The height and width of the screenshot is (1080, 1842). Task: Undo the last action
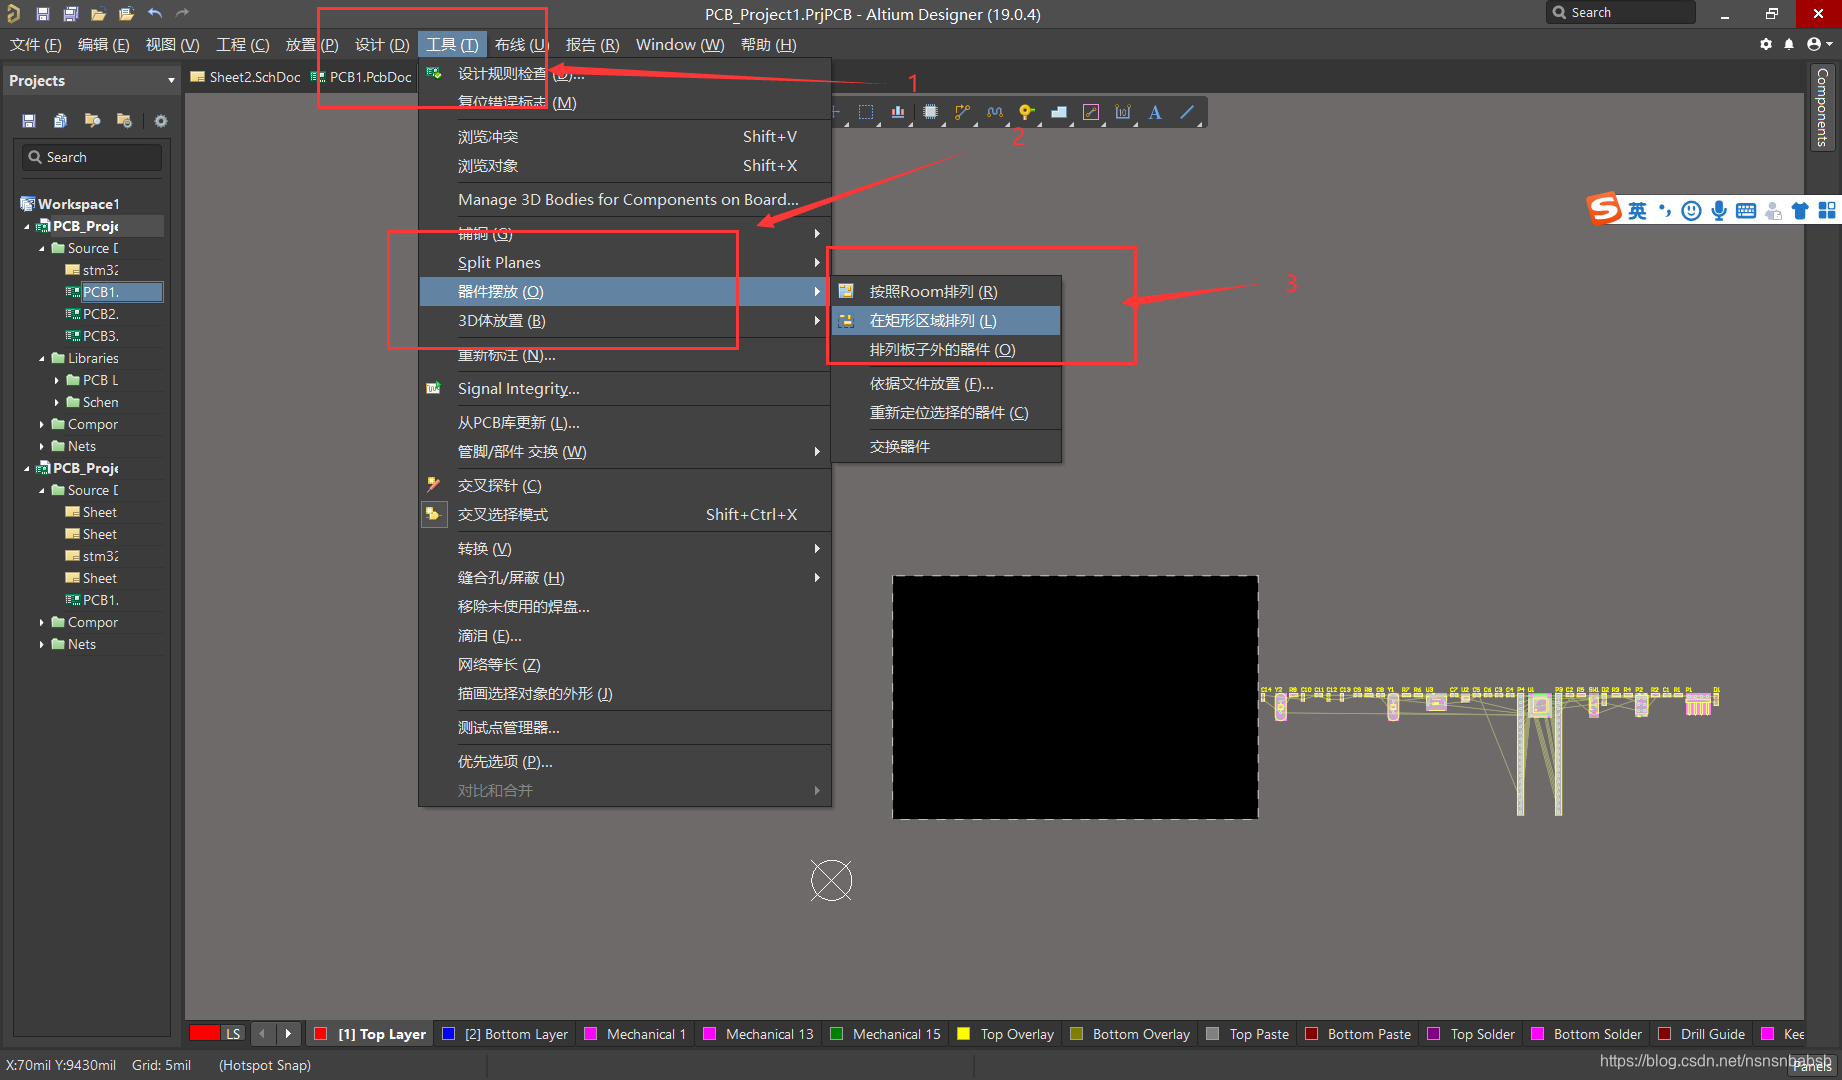click(154, 14)
